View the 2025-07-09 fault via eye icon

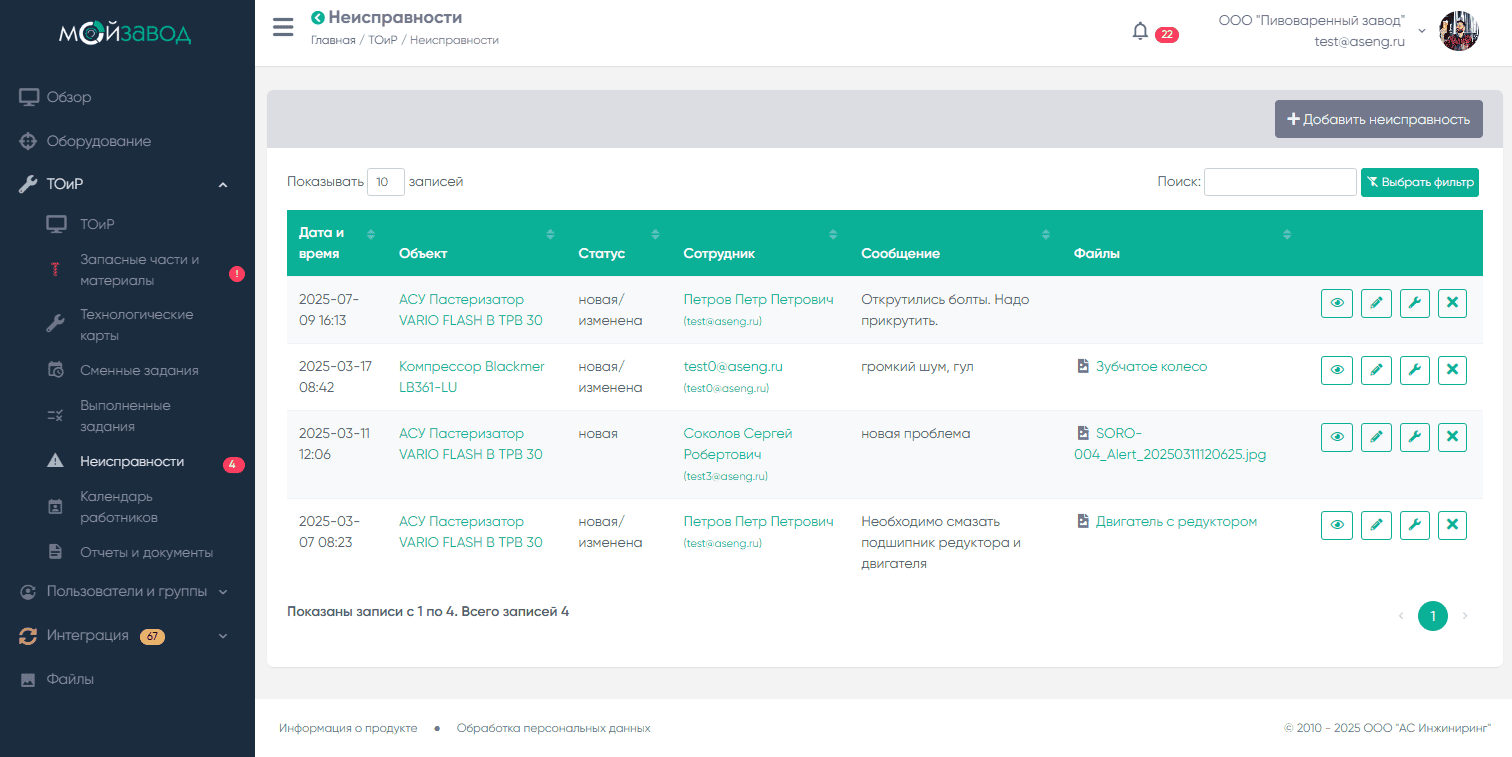(1337, 303)
